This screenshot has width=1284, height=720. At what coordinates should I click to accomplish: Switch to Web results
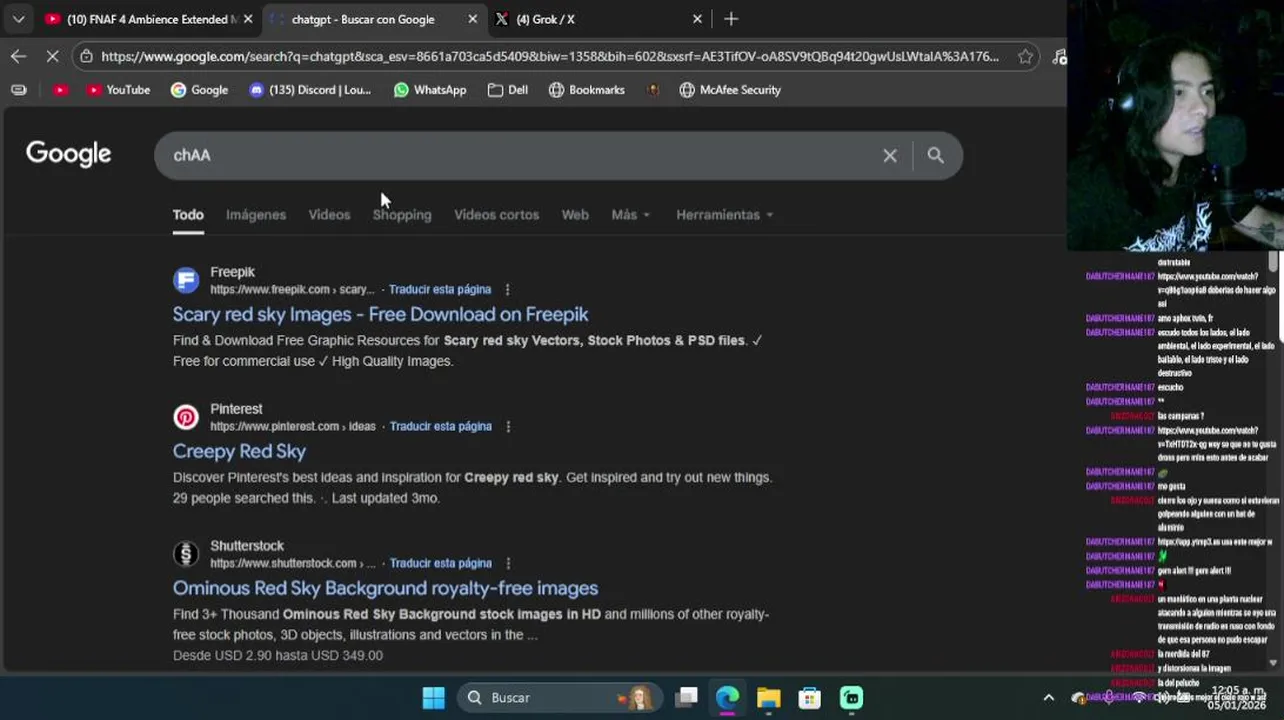(x=575, y=215)
